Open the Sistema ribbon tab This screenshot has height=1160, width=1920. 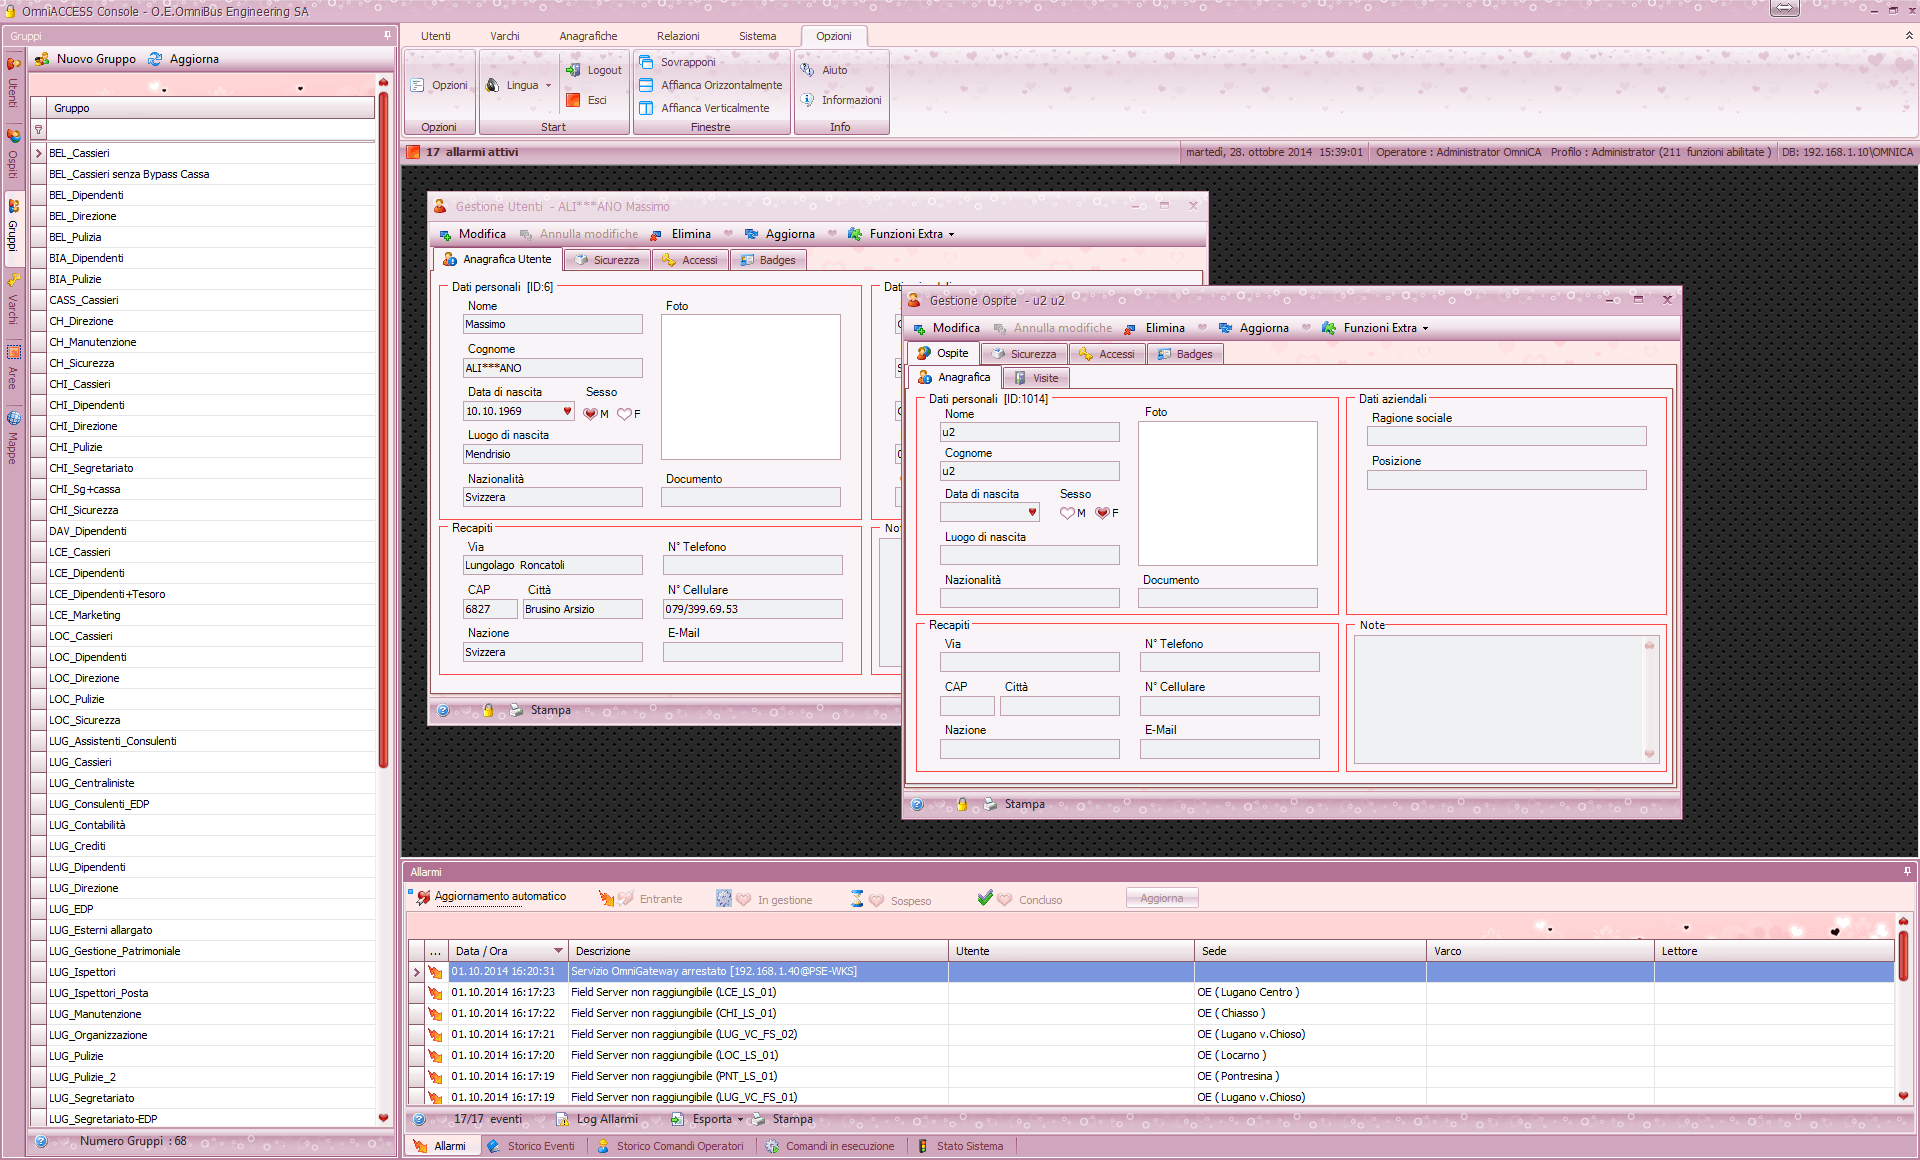pyautogui.click(x=757, y=36)
